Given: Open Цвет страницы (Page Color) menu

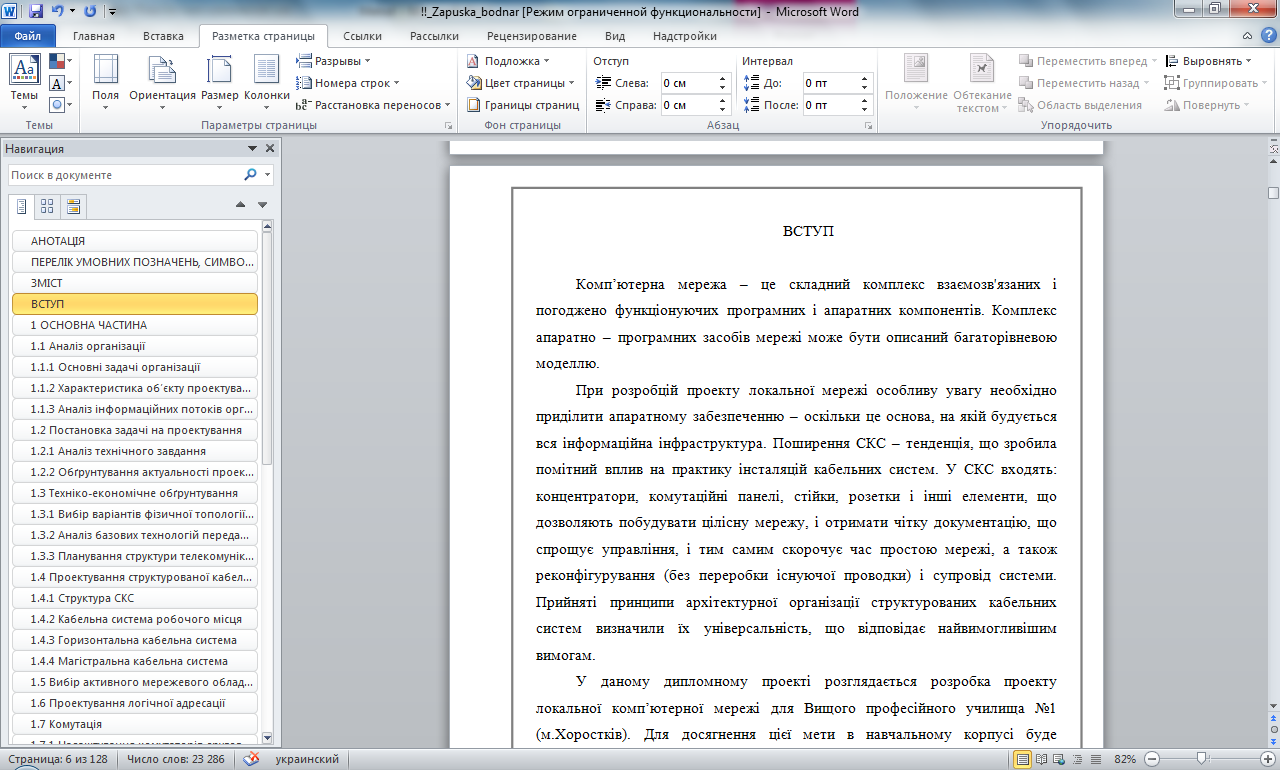Looking at the screenshot, I should [x=521, y=83].
